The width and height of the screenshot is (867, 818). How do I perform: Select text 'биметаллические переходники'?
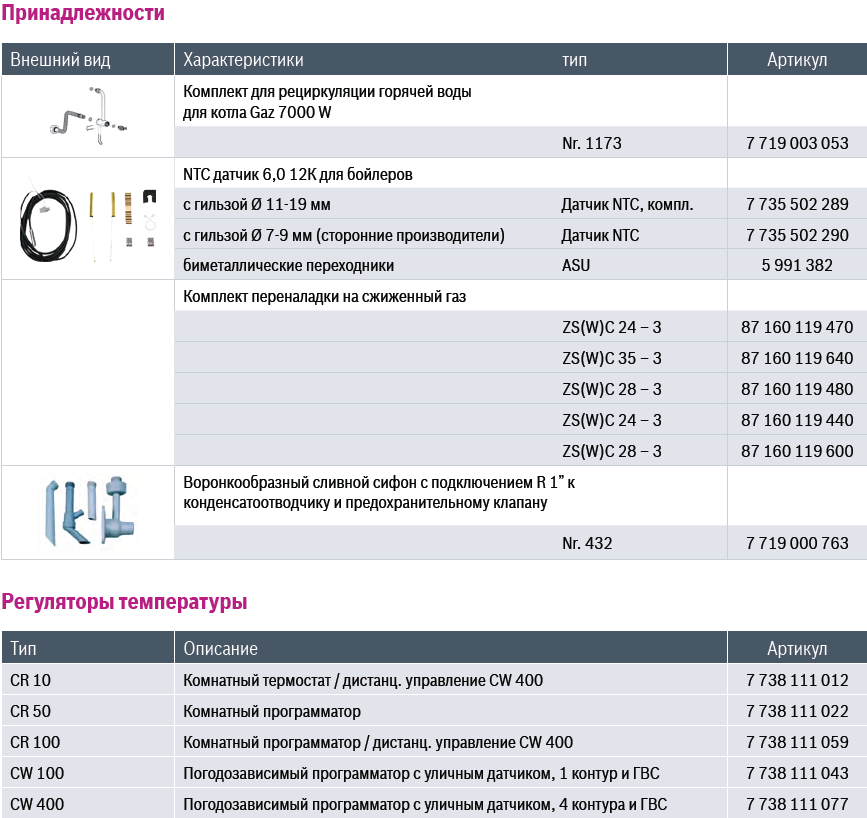tap(289, 265)
